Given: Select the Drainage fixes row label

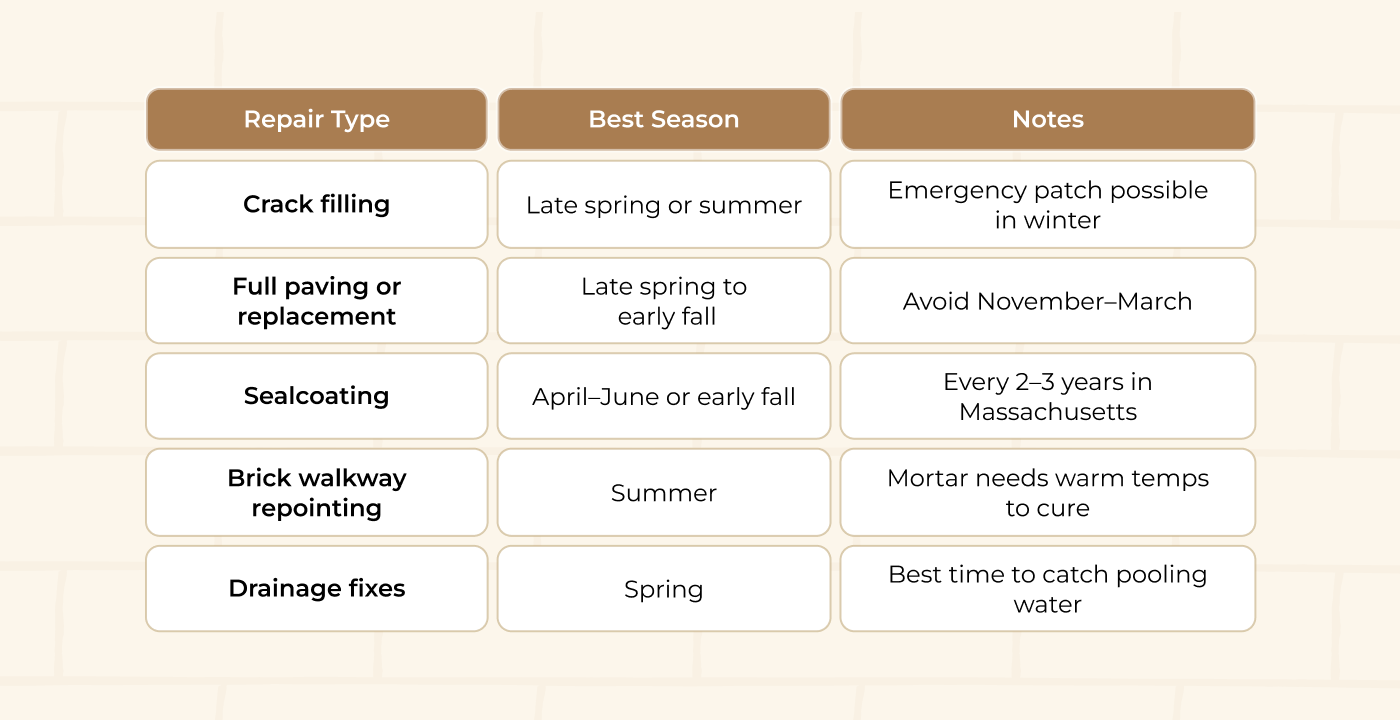Looking at the screenshot, I should pos(316,588).
